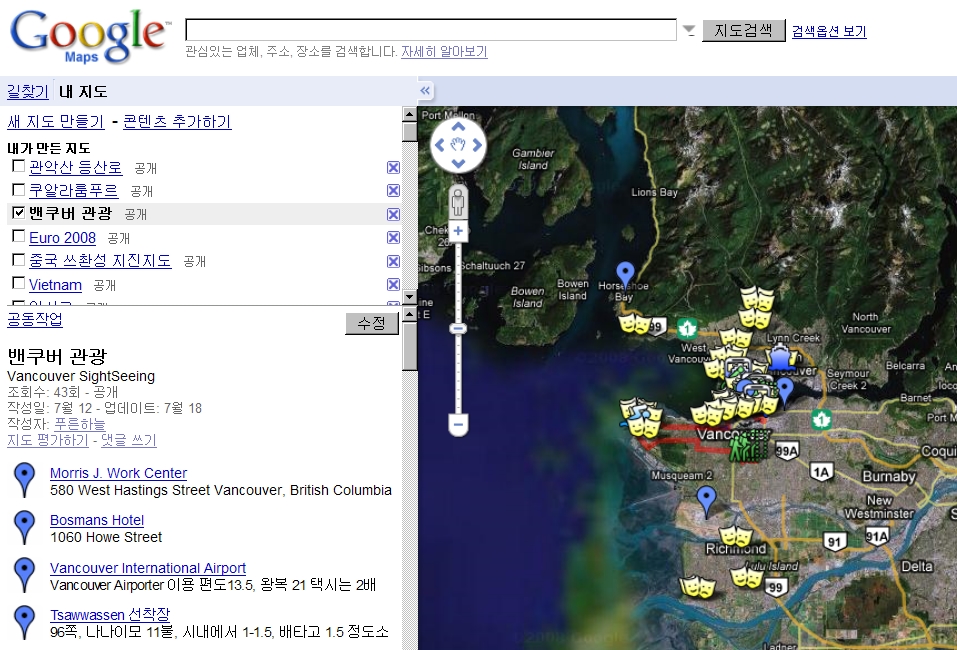This screenshot has width=957, height=650.
Task: Click the Google Maps logo
Action: pyautogui.click(x=90, y=37)
